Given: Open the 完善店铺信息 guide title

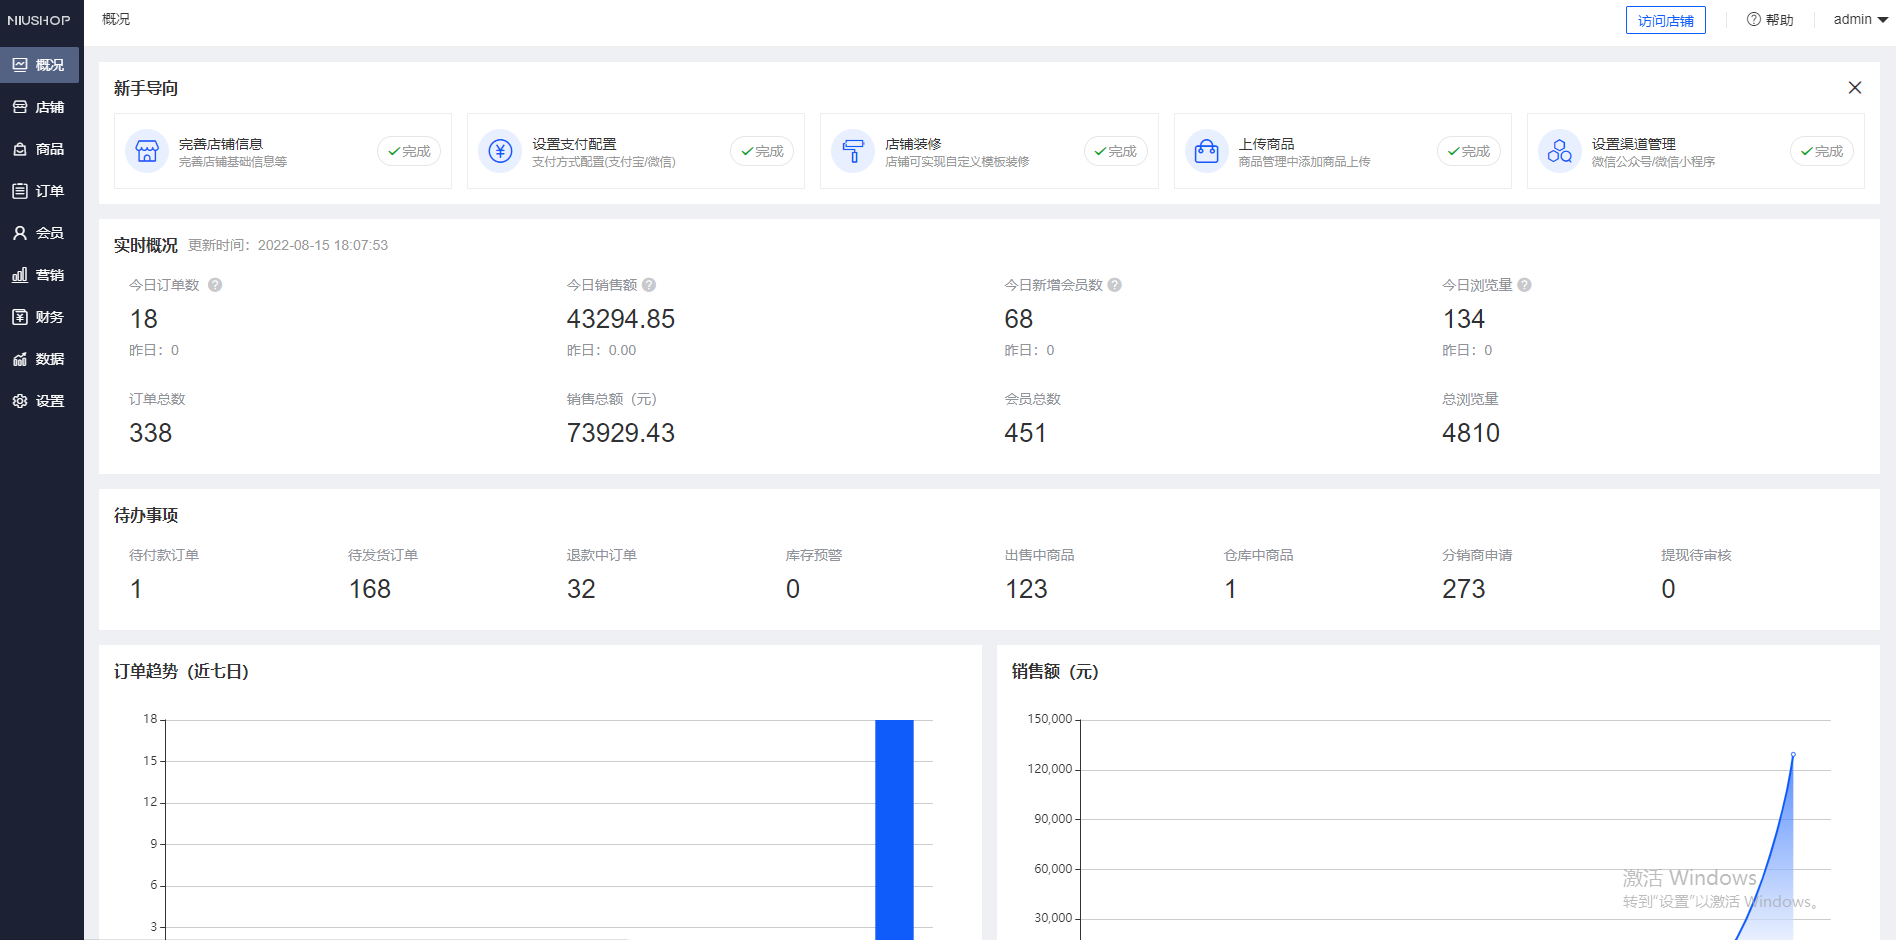Looking at the screenshot, I should 221,144.
